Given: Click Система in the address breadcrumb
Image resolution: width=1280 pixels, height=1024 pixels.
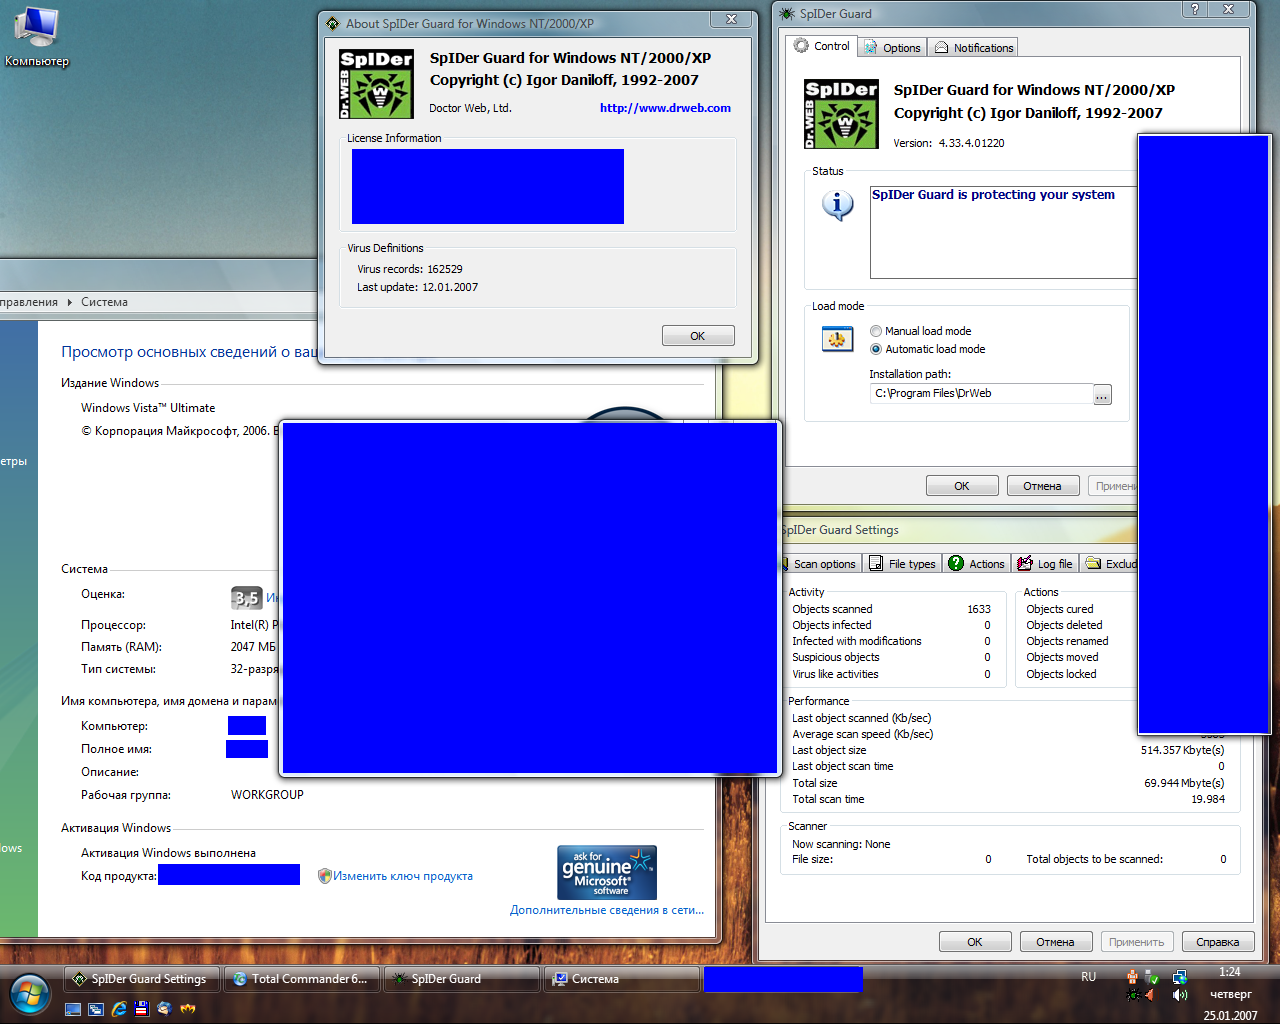Looking at the screenshot, I should click(104, 302).
